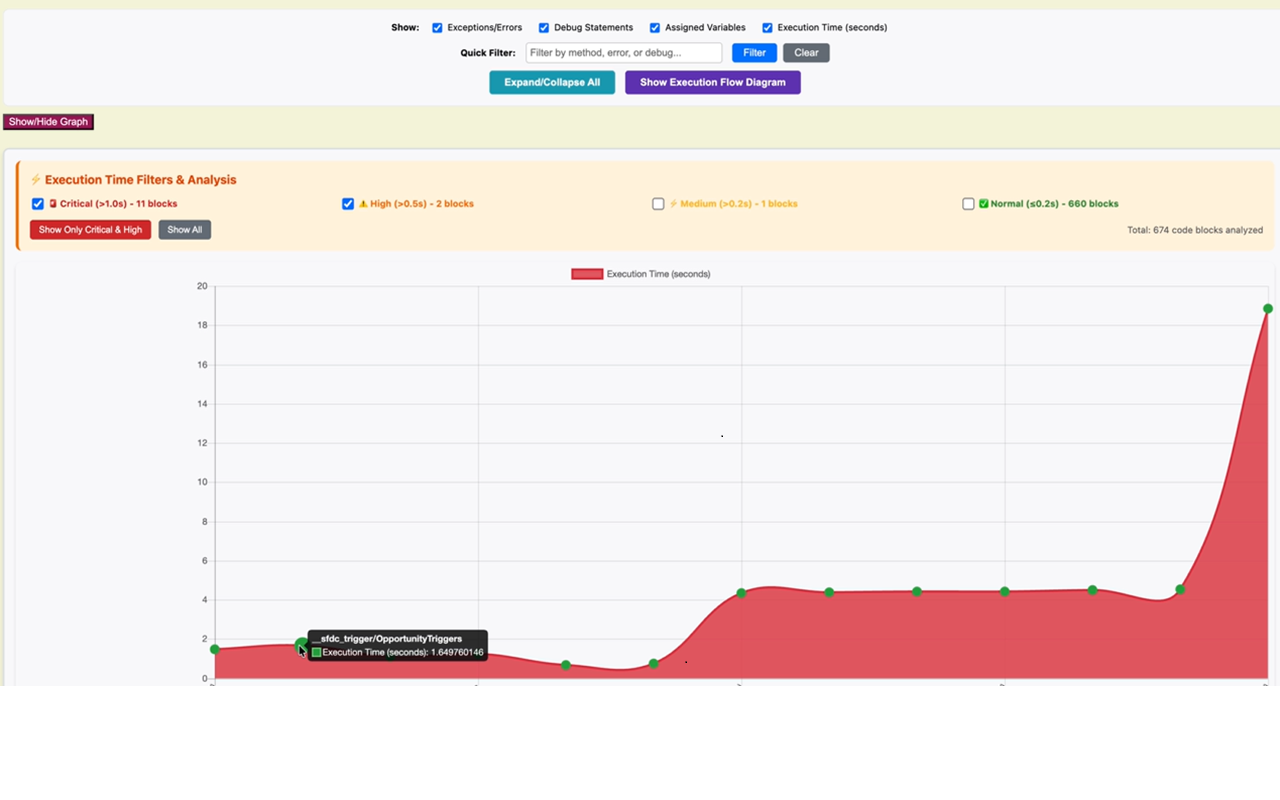Click Show Only Critical & High
The height and width of the screenshot is (800, 1280).
[90, 230]
